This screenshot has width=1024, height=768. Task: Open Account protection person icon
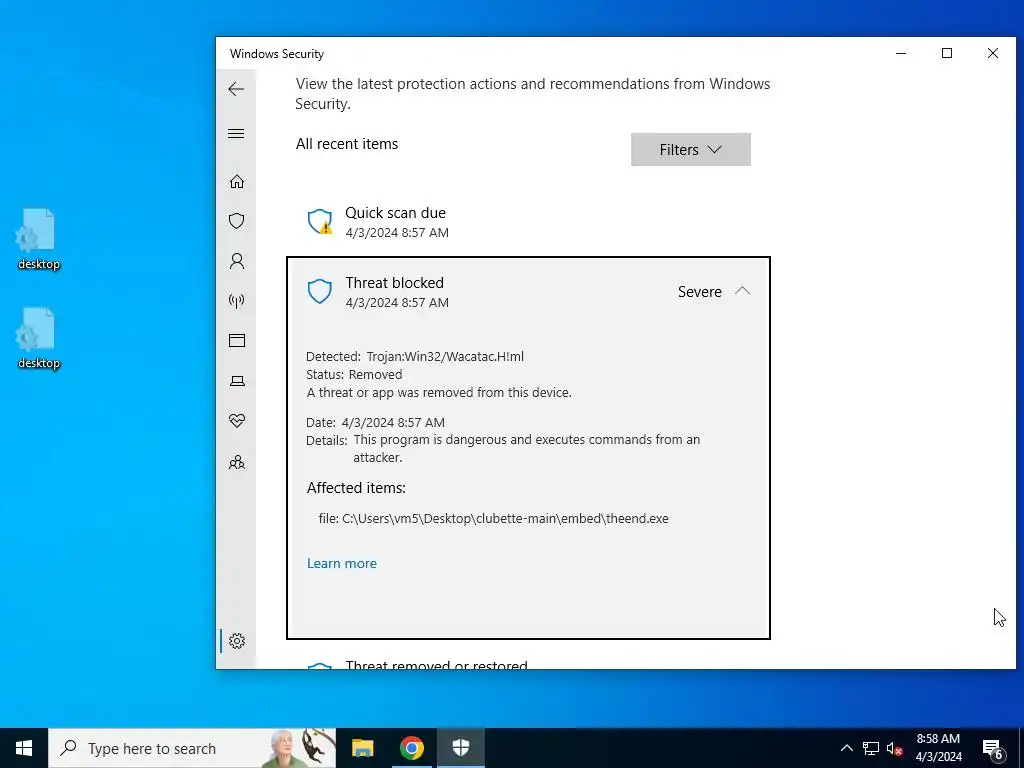tap(236, 261)
